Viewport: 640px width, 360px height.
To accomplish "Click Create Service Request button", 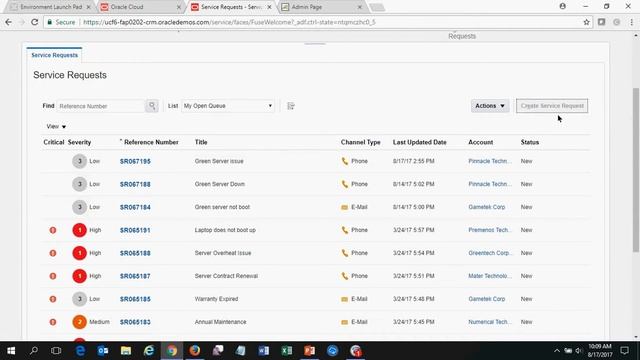I will [552, 106].
